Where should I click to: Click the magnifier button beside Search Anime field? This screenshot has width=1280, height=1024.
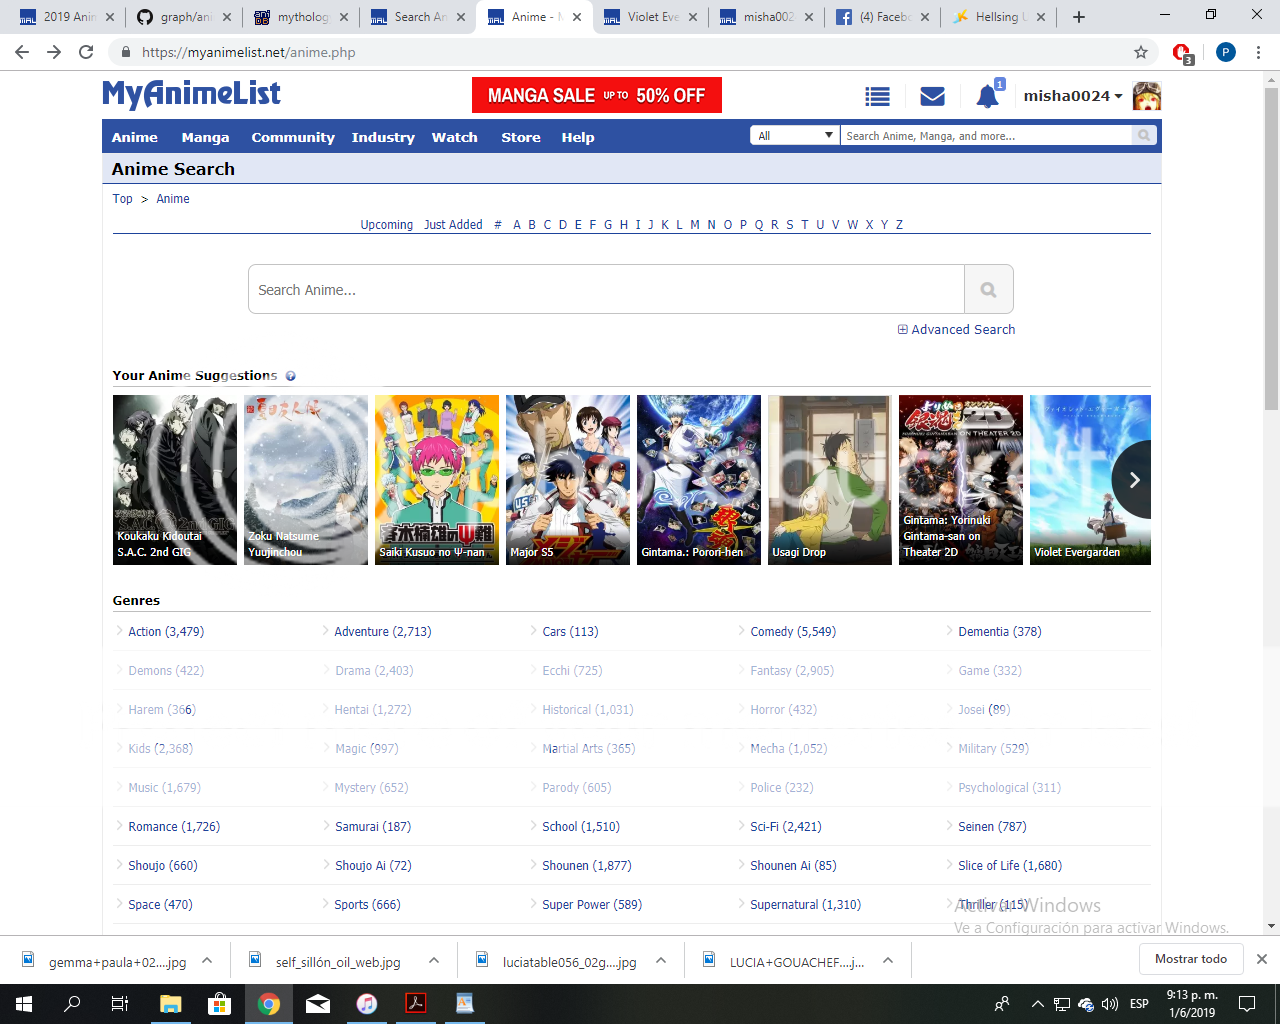click(x=988, y=290)
